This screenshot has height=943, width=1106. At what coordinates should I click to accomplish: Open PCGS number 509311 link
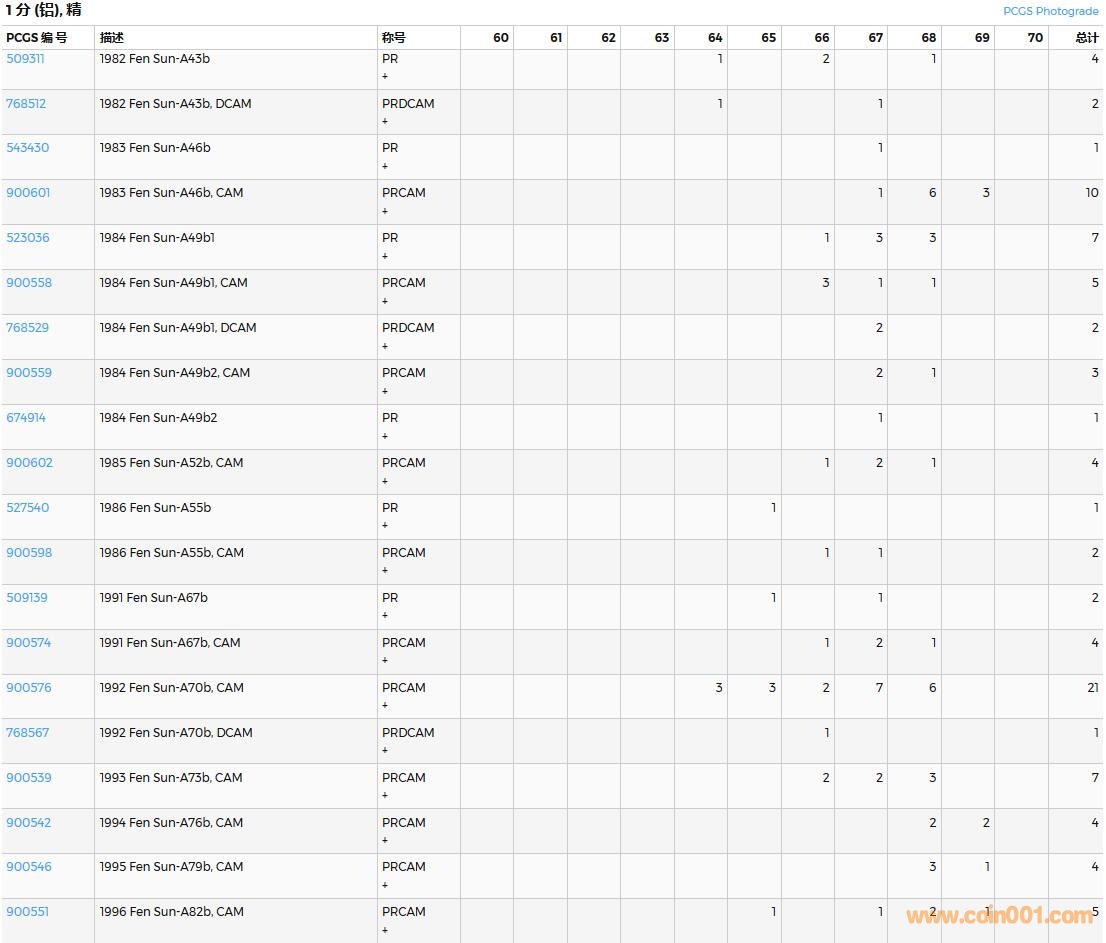pyautogui.click(x=25, y=58)
